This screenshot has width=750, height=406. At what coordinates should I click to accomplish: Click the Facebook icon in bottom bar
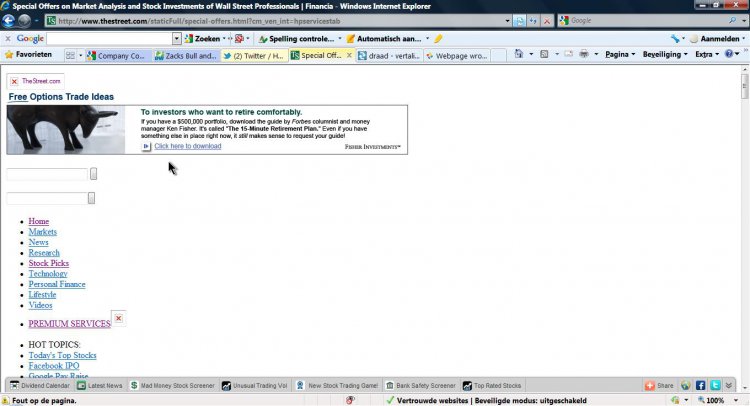click(x=701, y=385)
